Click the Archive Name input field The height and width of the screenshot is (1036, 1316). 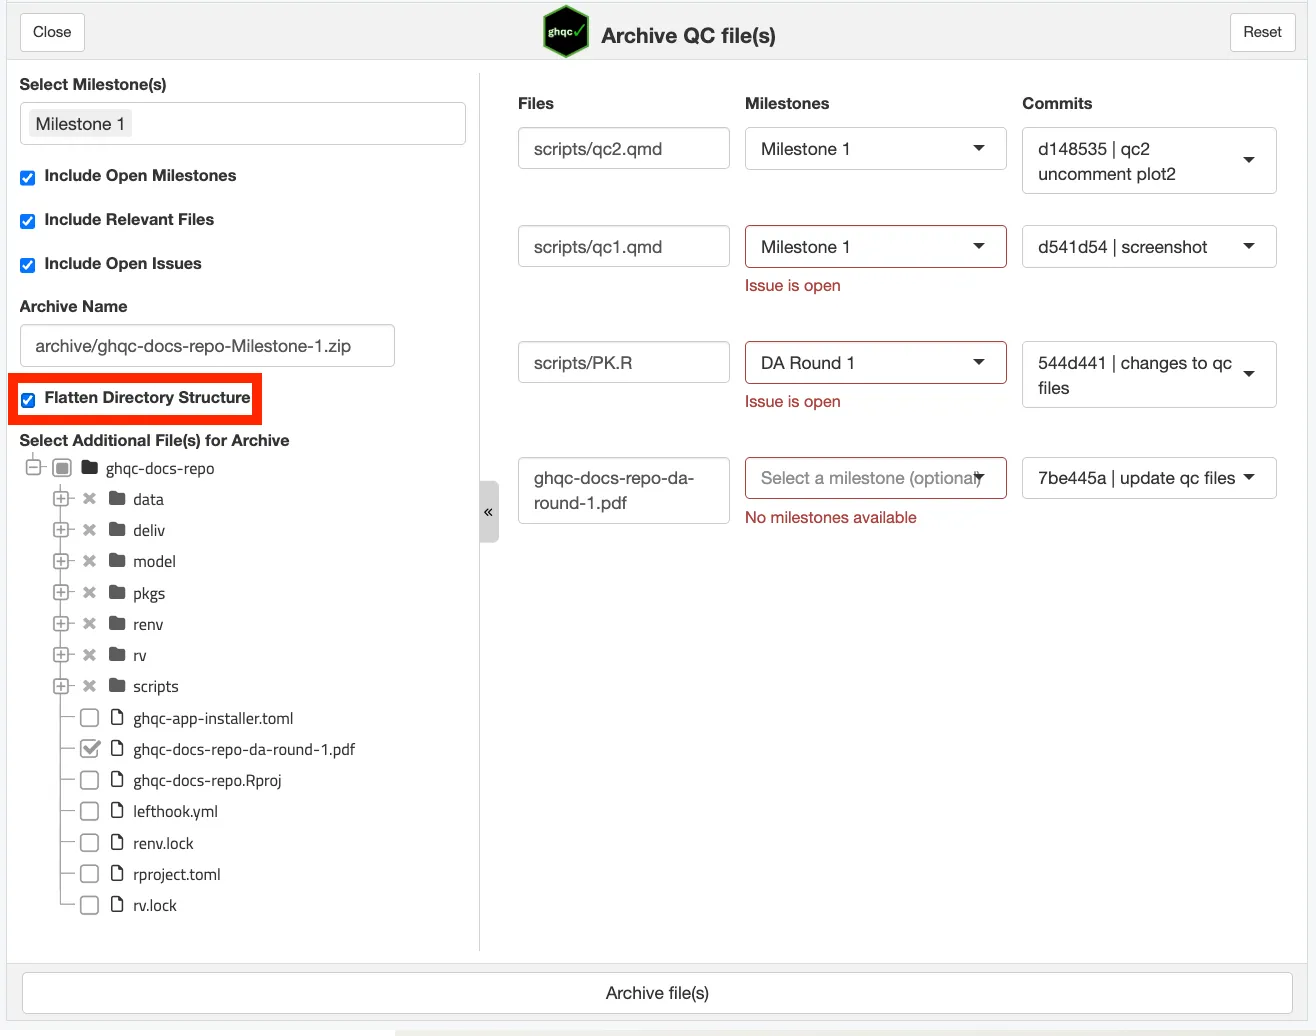[207, 346]
